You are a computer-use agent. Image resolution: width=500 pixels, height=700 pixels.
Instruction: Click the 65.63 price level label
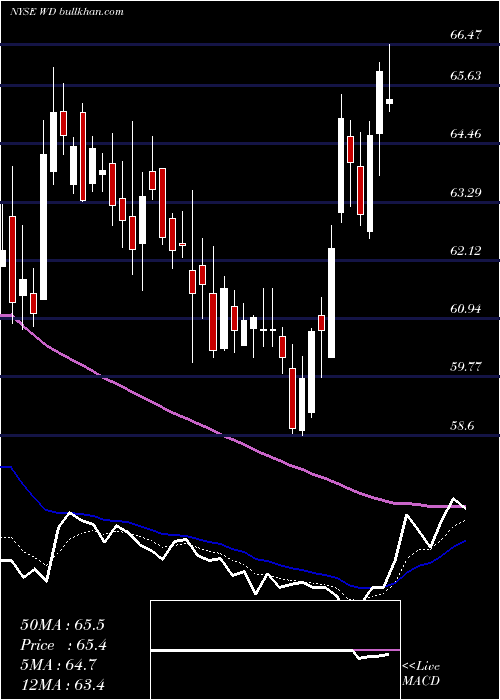[x=466, y=75]
